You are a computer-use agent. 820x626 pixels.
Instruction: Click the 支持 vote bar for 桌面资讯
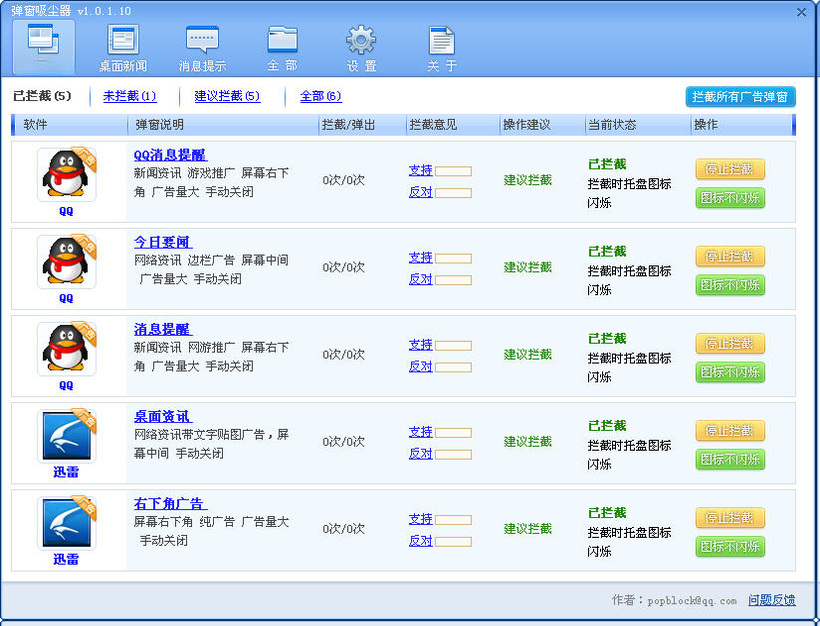[x=453, y=434]
